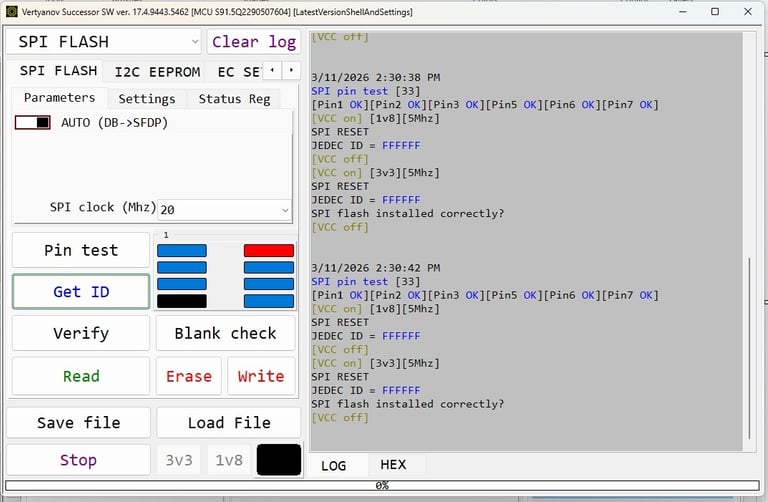Select the 3v3 voltage button
This screenshot has height=502, width=768.
(179, 460)
